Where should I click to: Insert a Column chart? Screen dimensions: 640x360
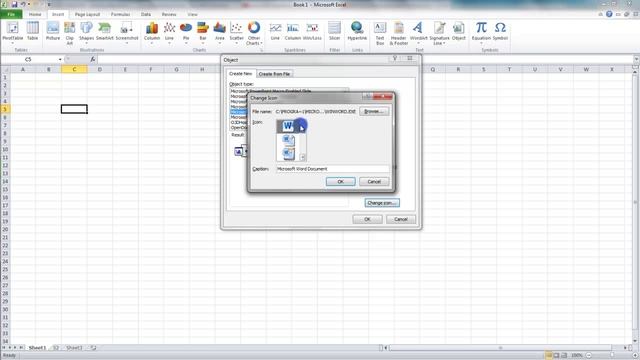click(152, 32)
